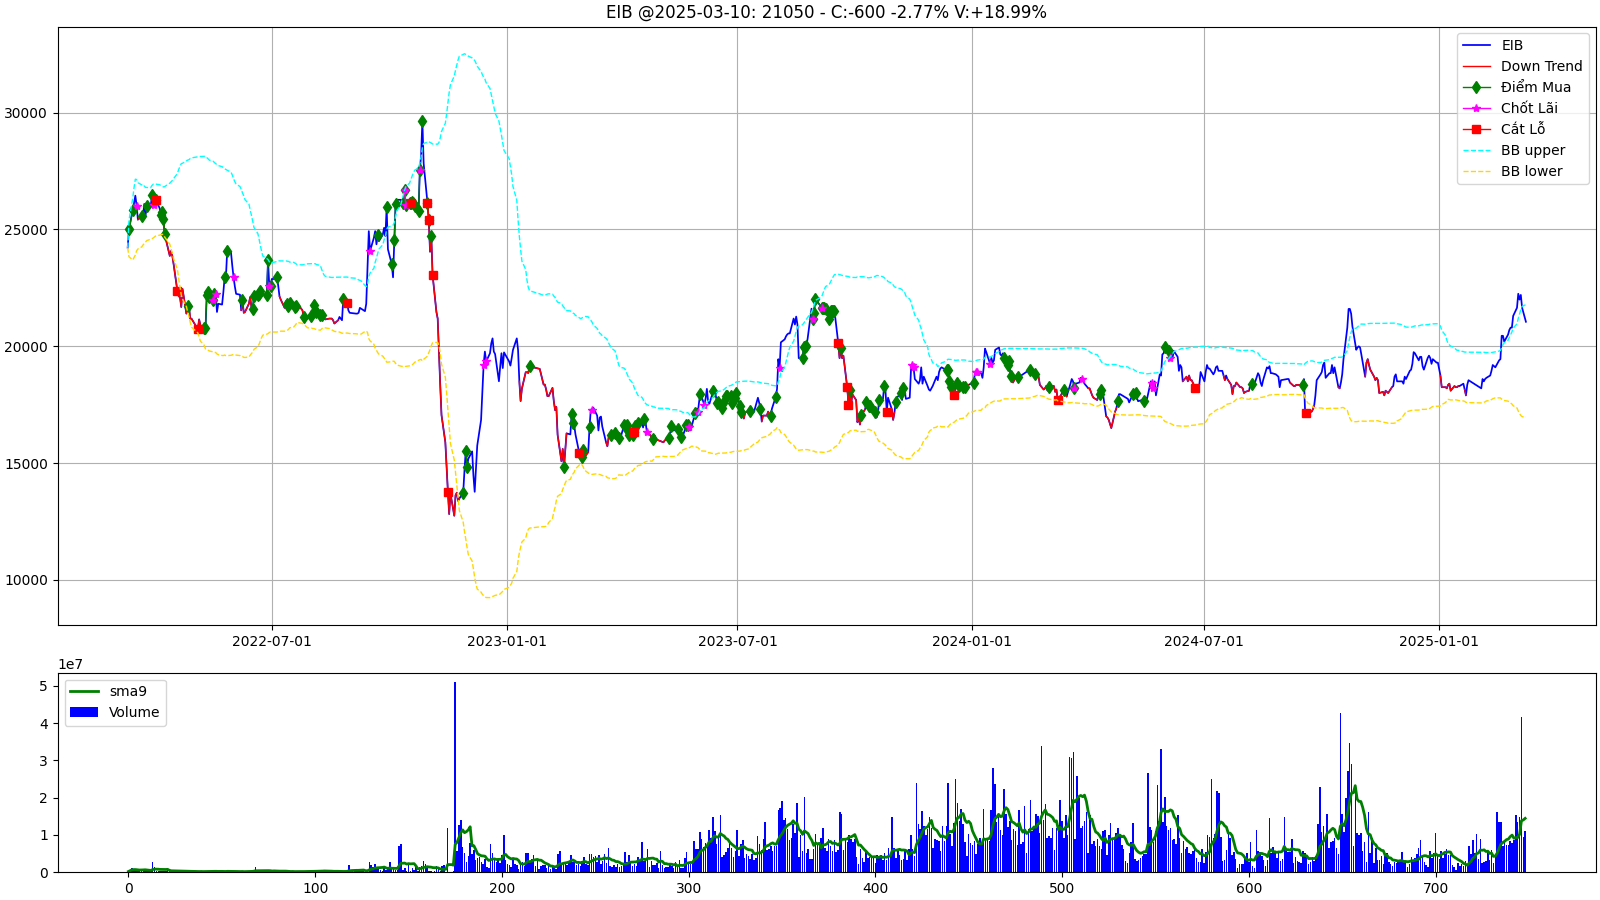Click the 2023-01-01 date axis label
The width and height of the screenshot is (1600, 900).
507,641
